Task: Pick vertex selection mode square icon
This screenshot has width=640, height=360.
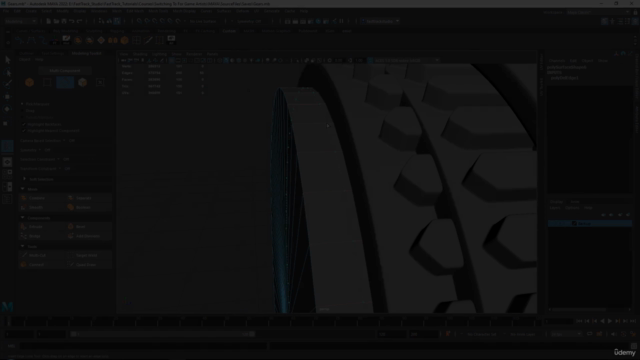Action: coord(47,82)
